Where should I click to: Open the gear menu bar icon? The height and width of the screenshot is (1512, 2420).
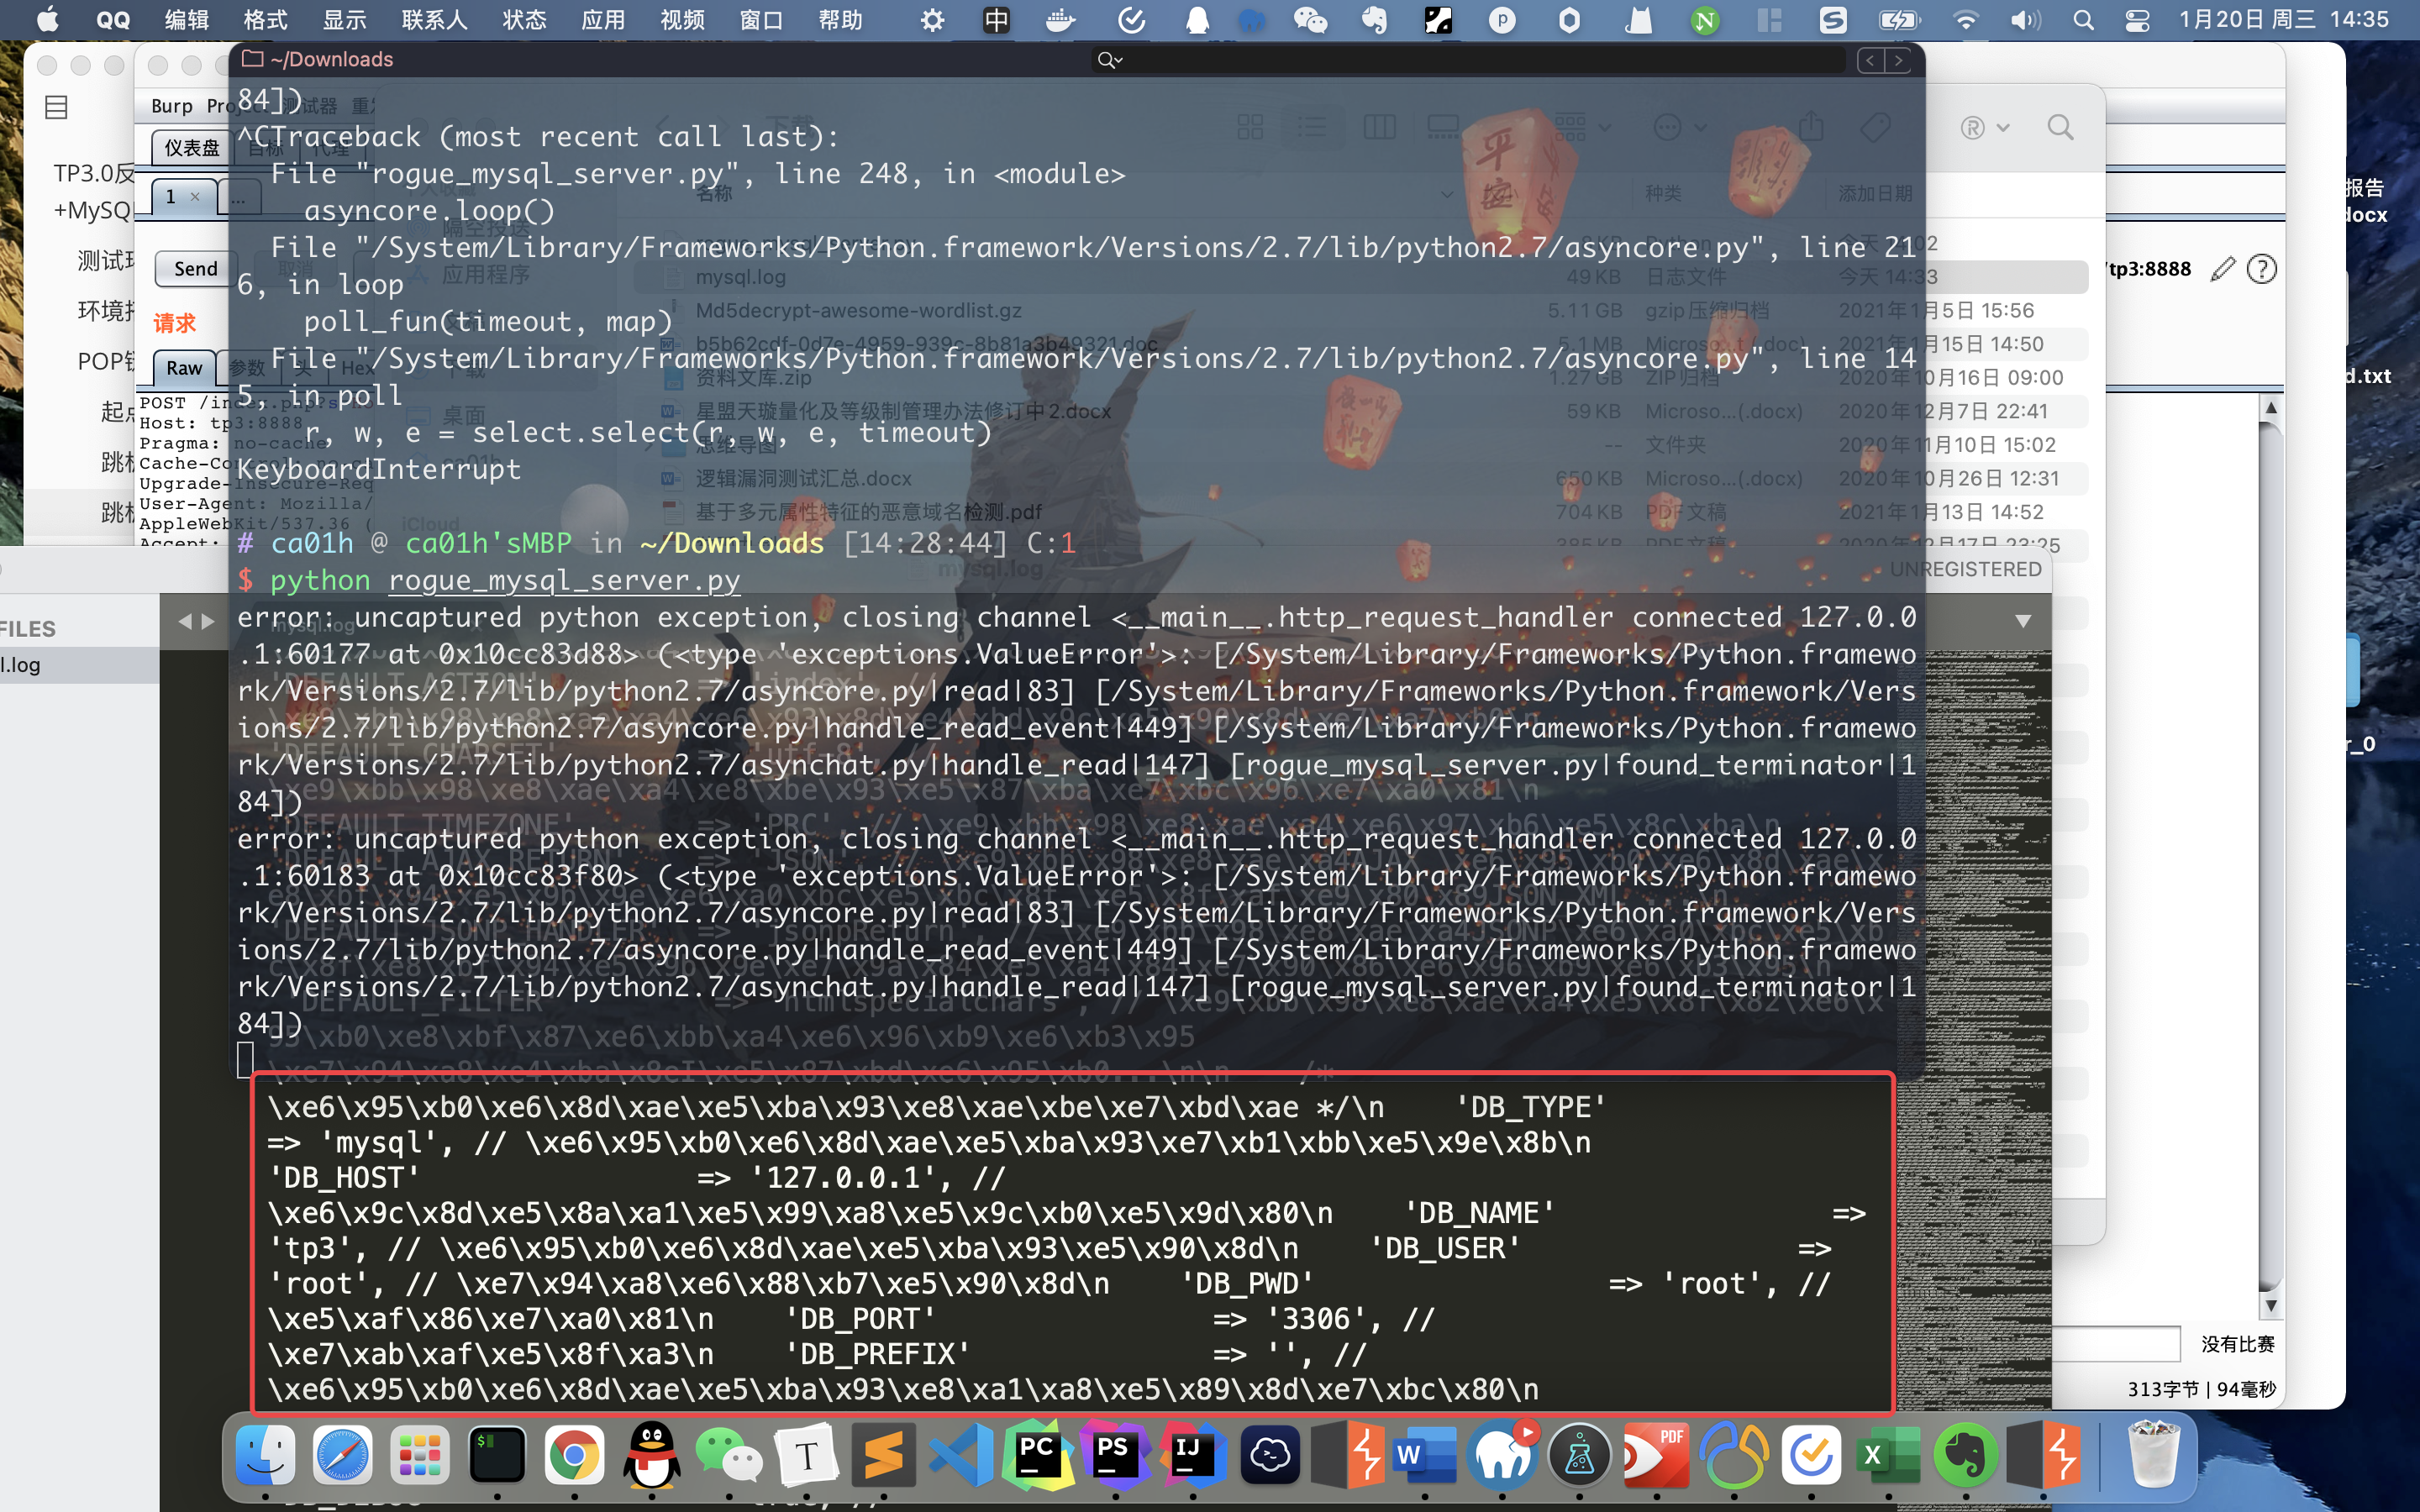[x=932, y=20]
